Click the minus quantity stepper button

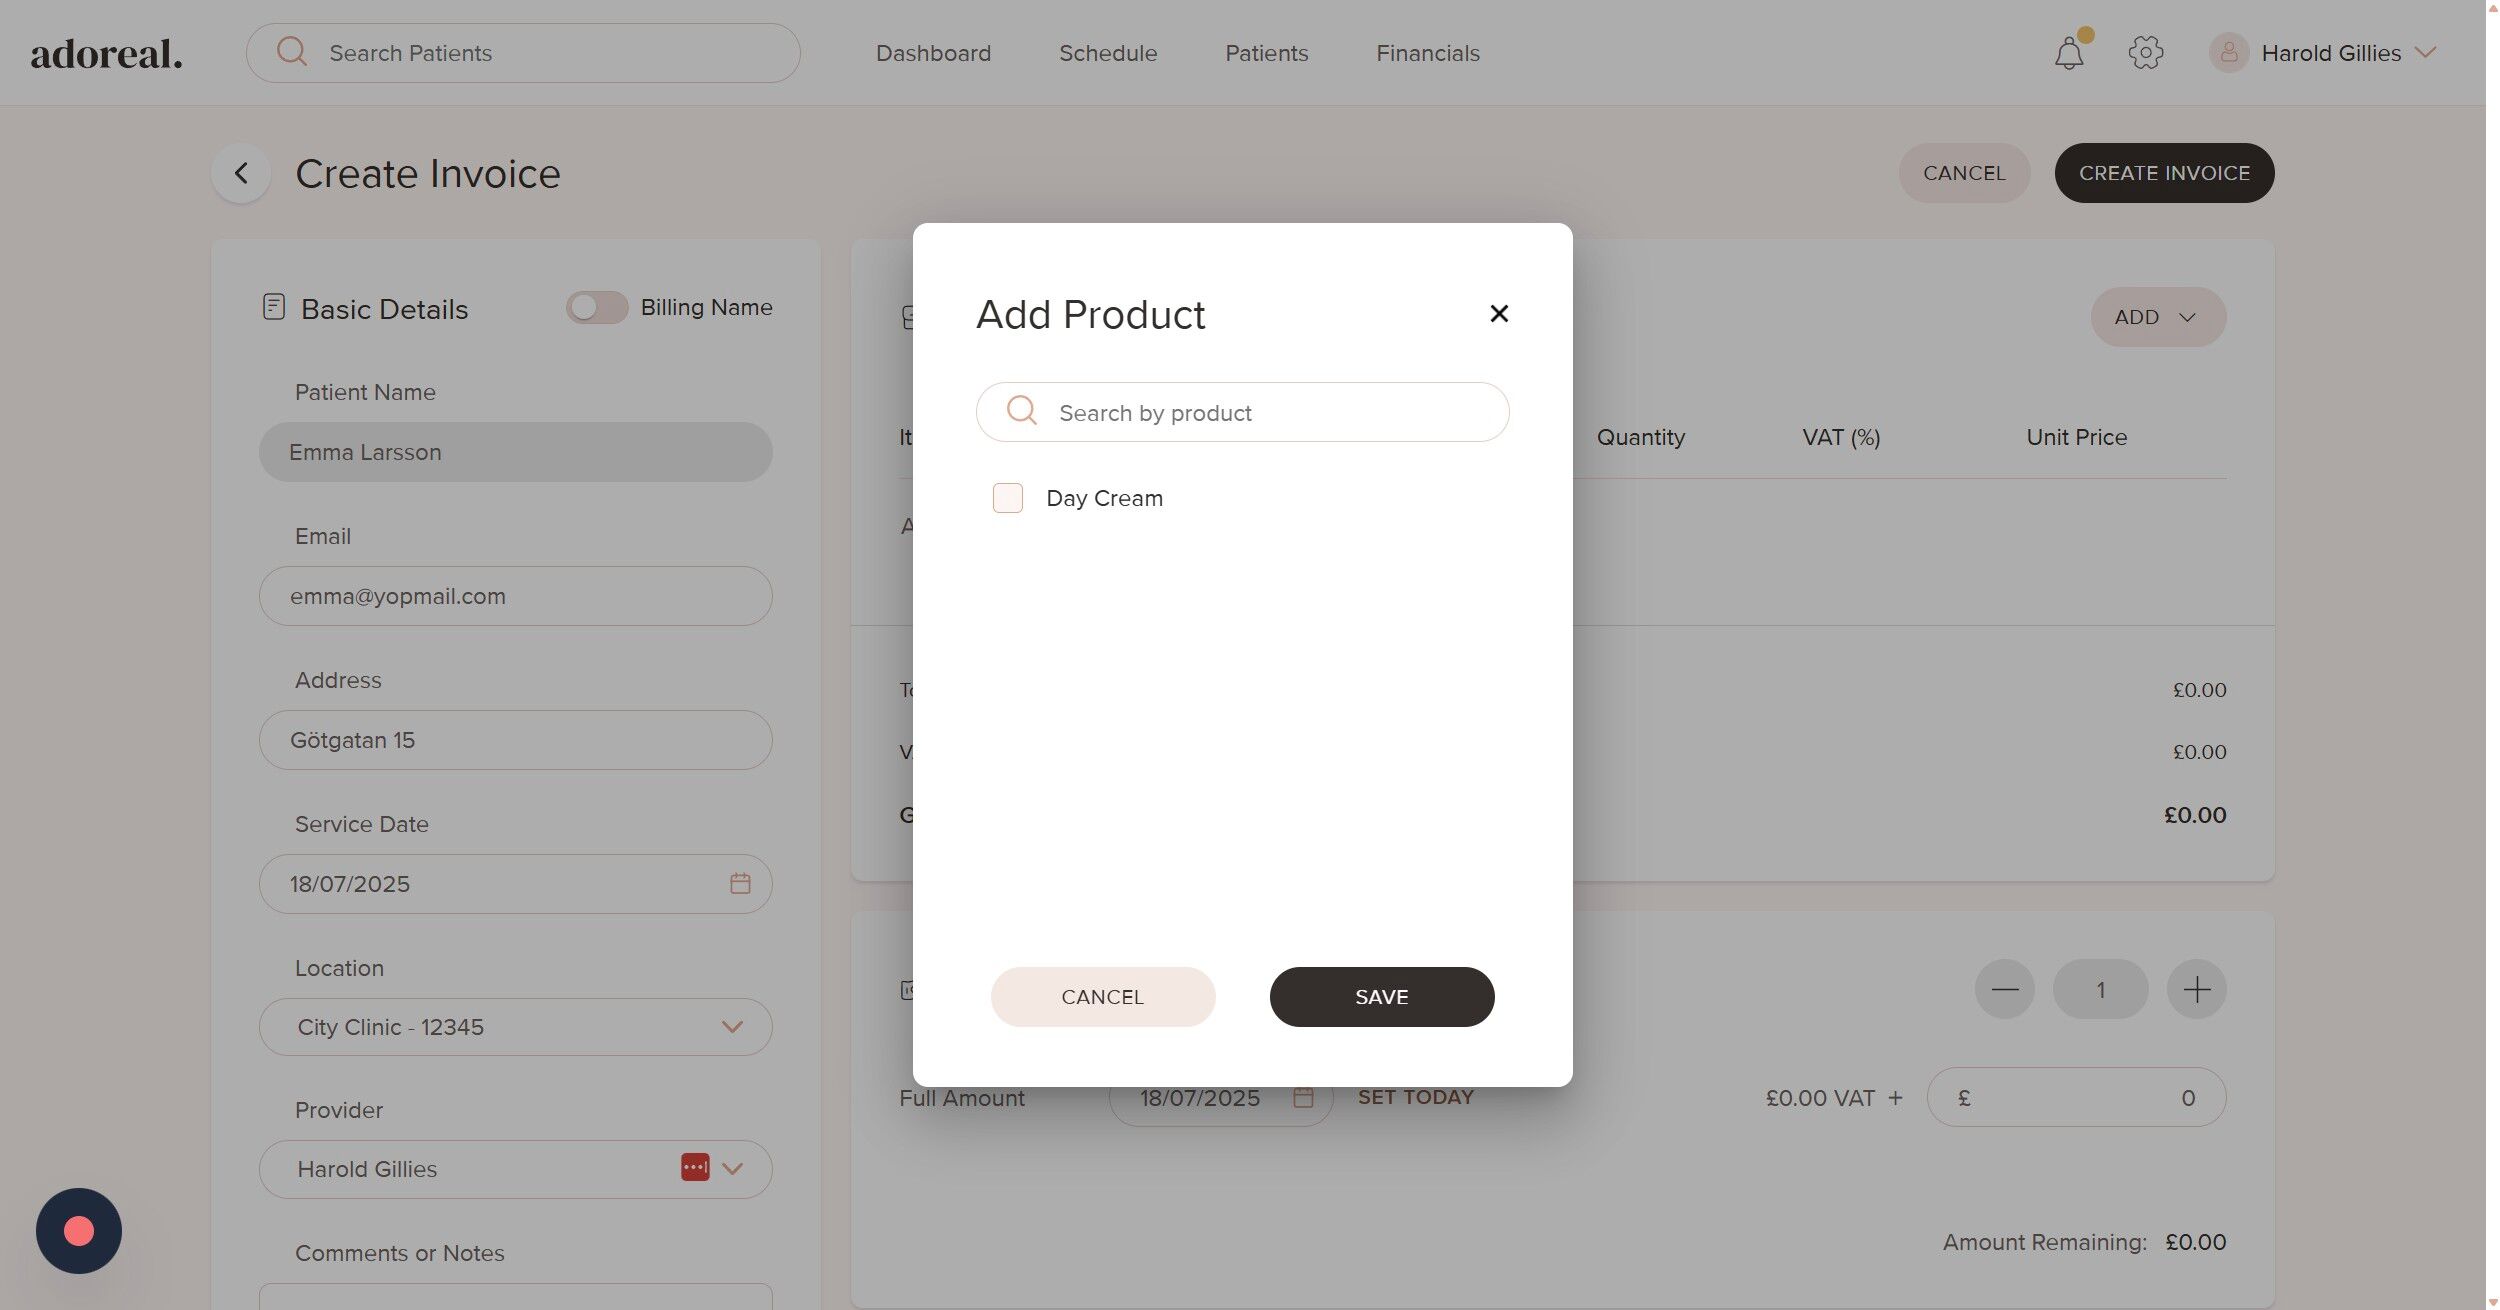[2004, 990]
